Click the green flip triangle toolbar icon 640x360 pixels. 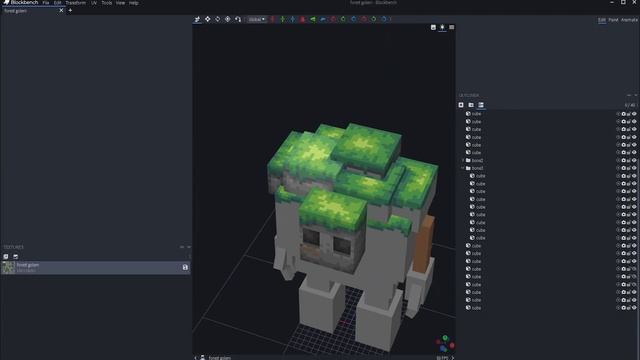(x=313, y=19)
